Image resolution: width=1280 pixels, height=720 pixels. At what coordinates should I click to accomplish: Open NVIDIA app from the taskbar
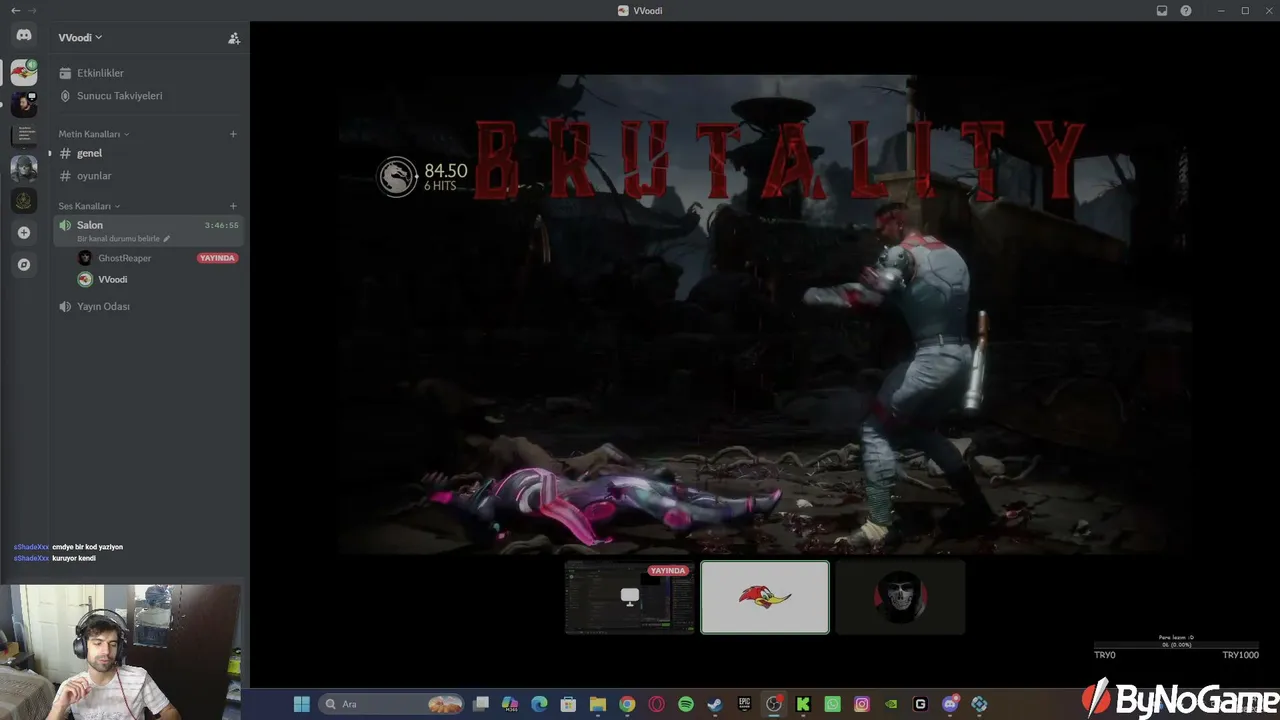click(891, 704)
